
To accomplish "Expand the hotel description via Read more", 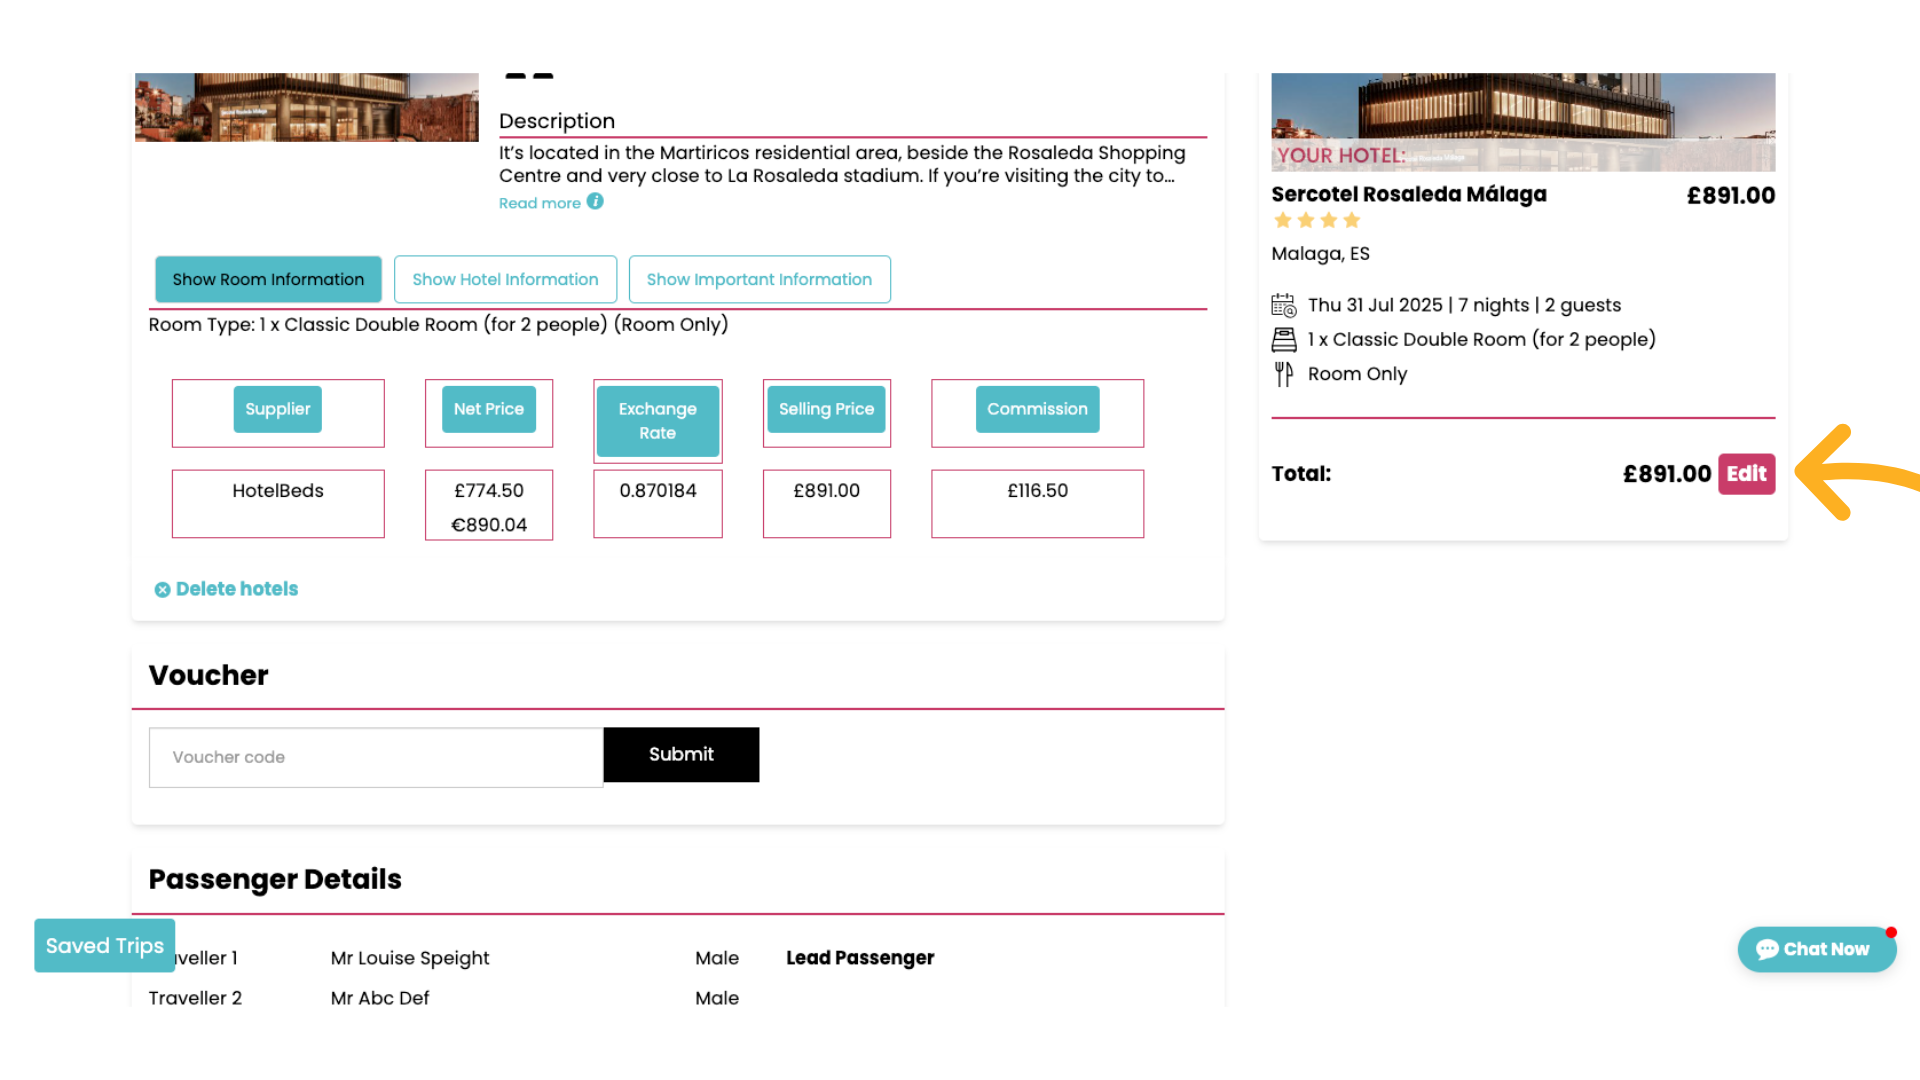I will pyautogui.click(x=540, y=202).
